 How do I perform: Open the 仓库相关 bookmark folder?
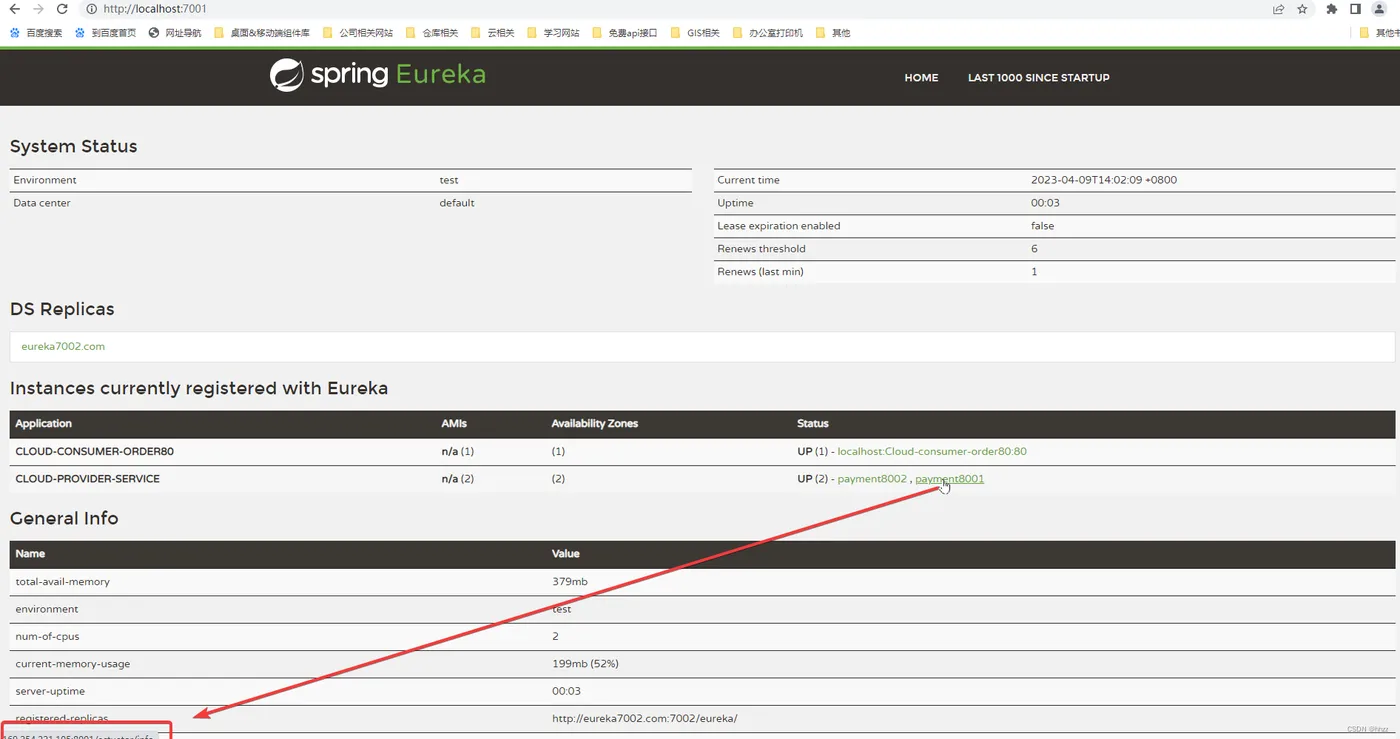click(x=432, y=33)
